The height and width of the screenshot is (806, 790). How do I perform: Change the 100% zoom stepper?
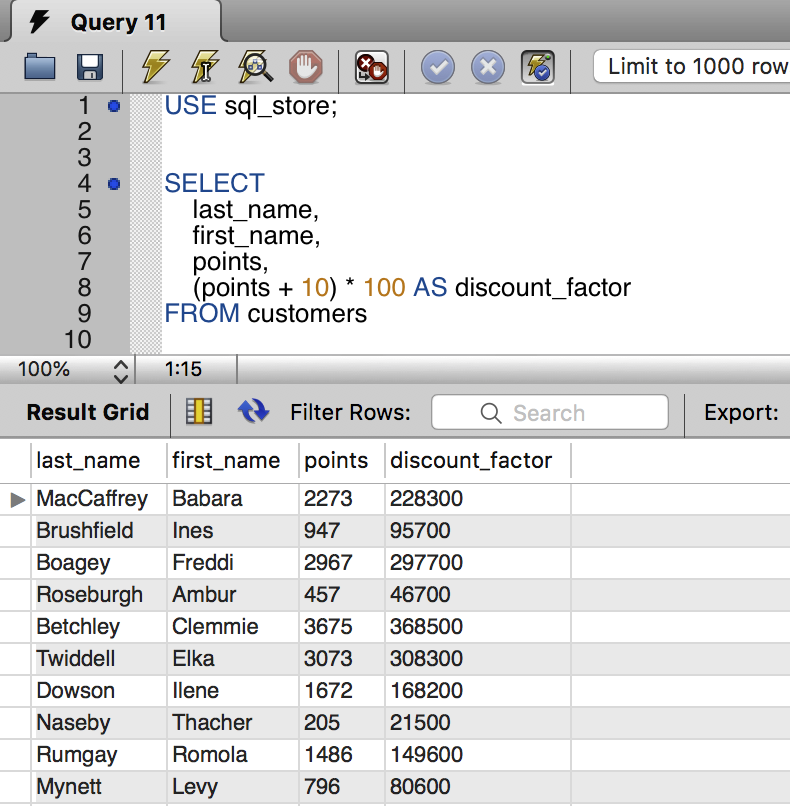(121, 370)
